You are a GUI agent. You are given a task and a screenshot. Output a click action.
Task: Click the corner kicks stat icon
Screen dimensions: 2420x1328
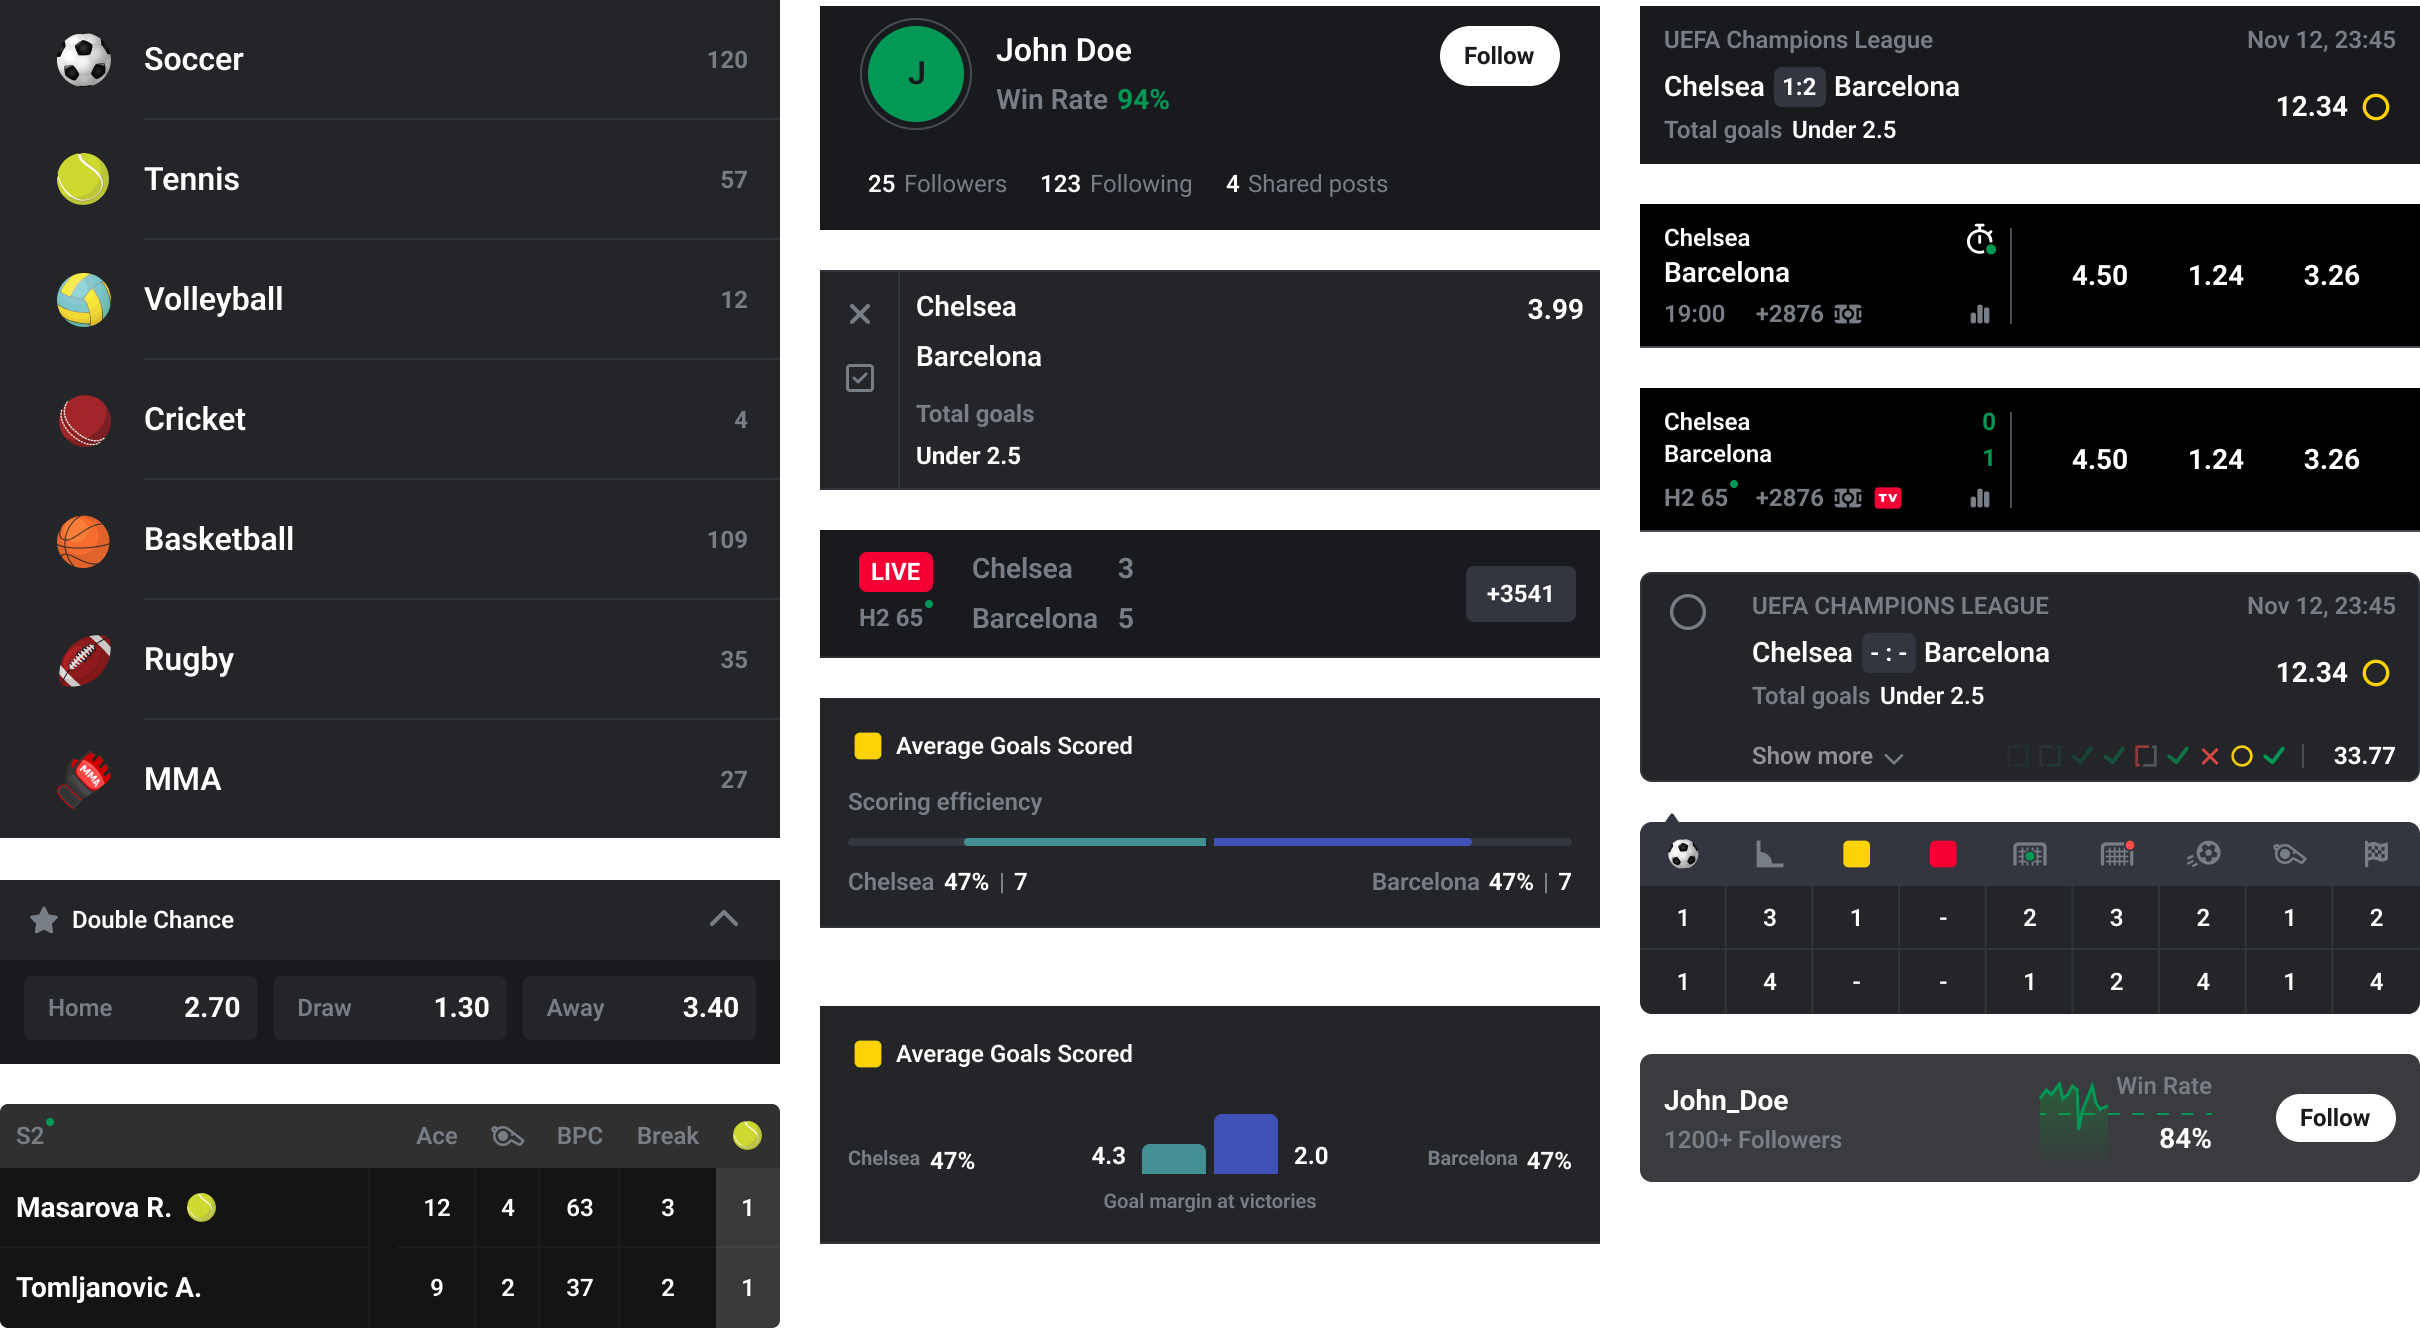[x=1769, y=854]
